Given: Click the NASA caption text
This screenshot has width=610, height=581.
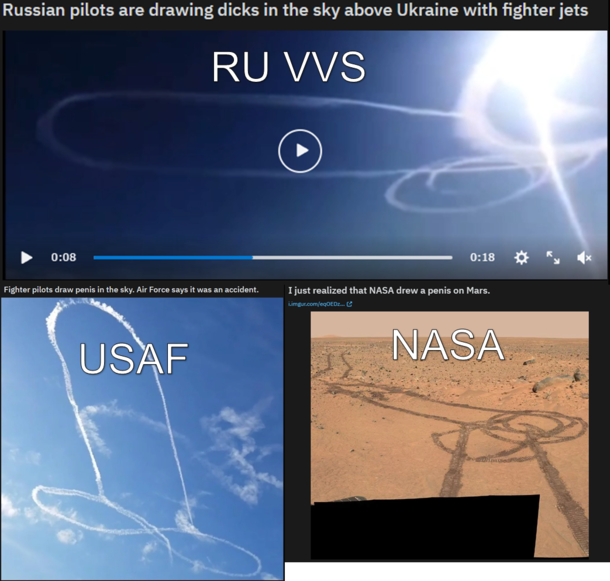Looking at the screenshot, I should [448, 345].
